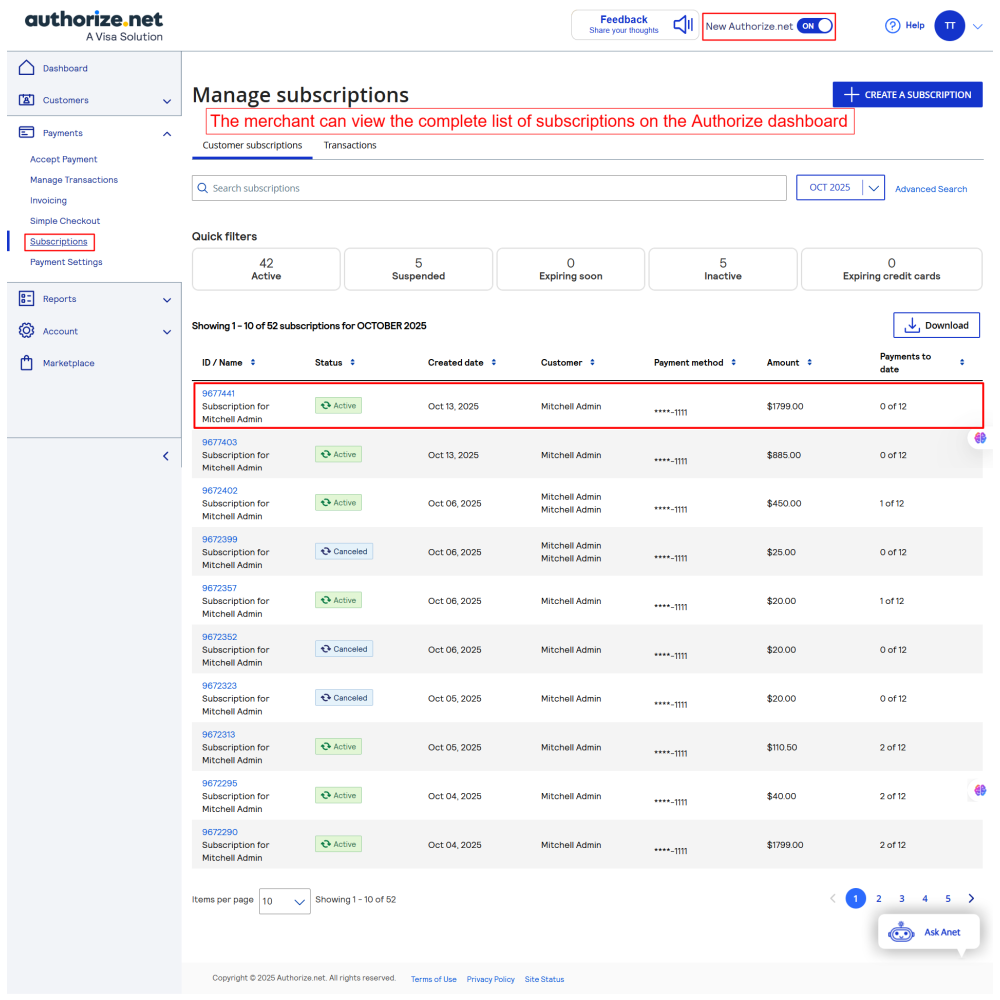This screenshot has height=1000, width=1000.
Task: Toggle the New Authorize.net switch off
Action: (814, 26)
